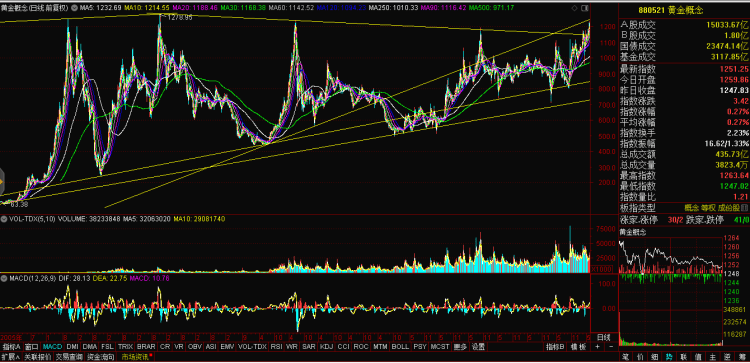The image size is (750, 363).
Task: Click the plus zoom-in button
Action: click(597, 347)
